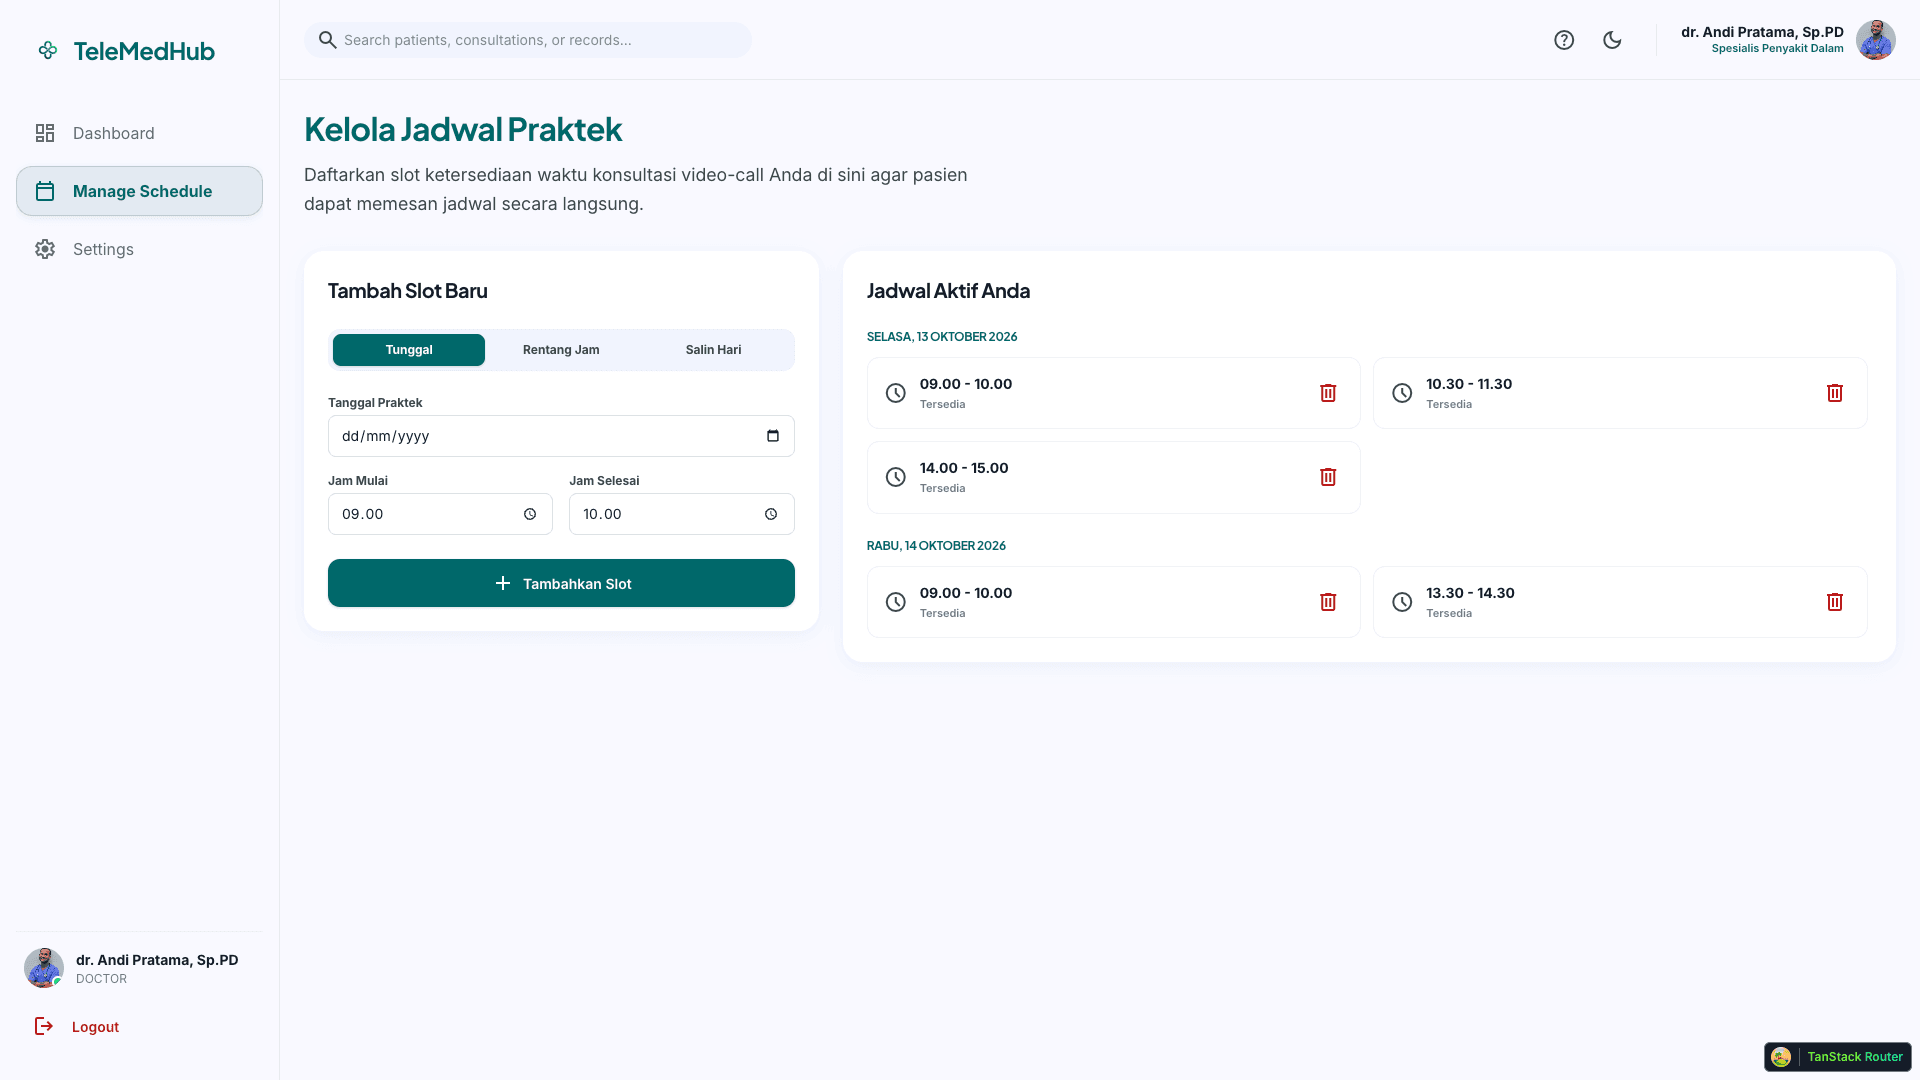Select the Tunggal tab
The width and height of the screenshot is (1920, 1080).
[x=409, y=350]
